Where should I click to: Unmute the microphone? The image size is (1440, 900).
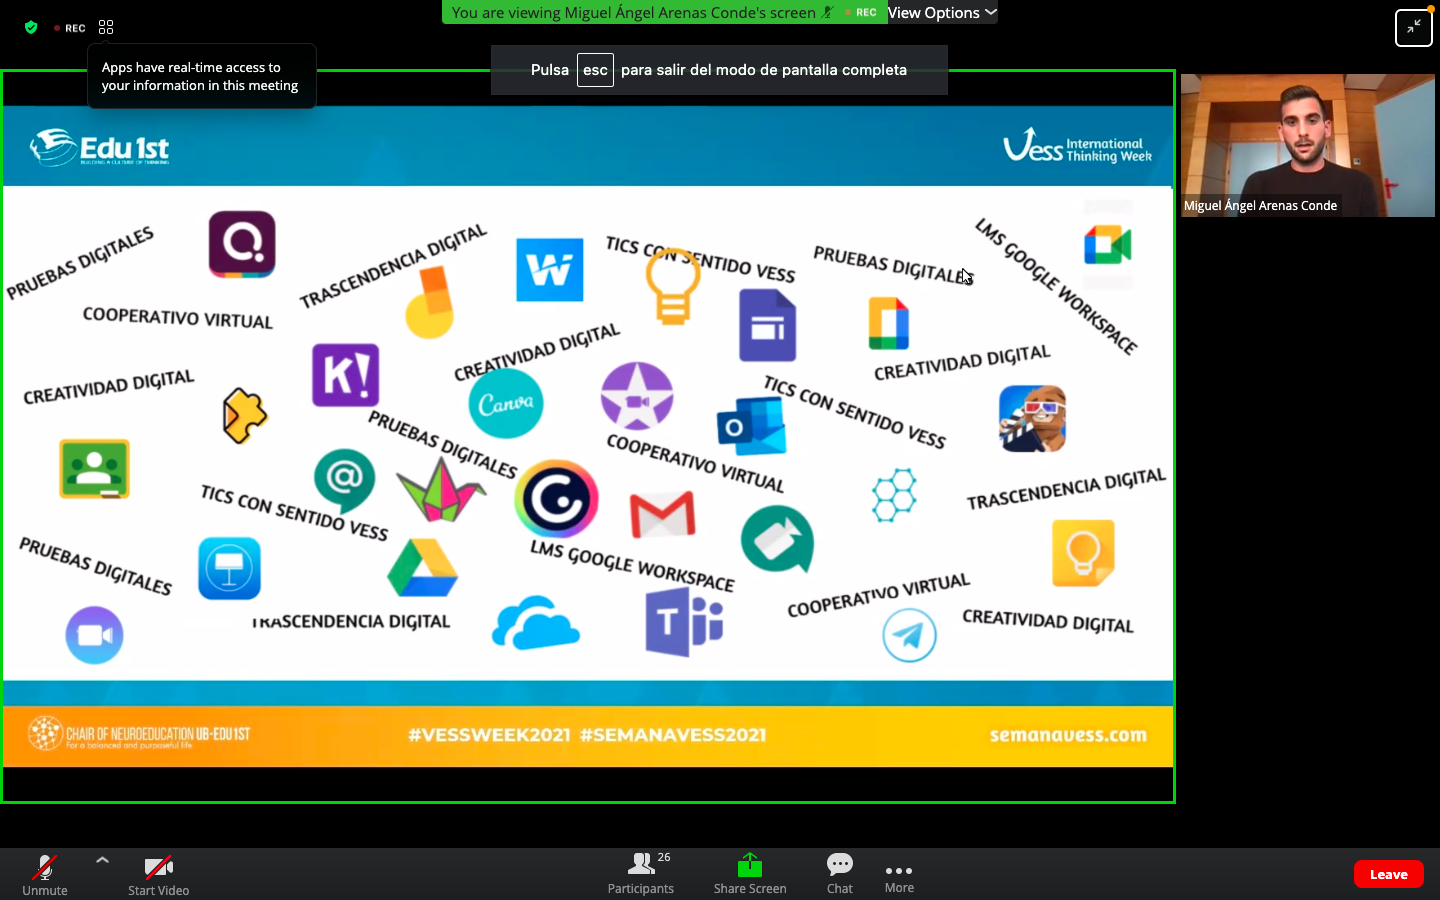pos(45,873)
